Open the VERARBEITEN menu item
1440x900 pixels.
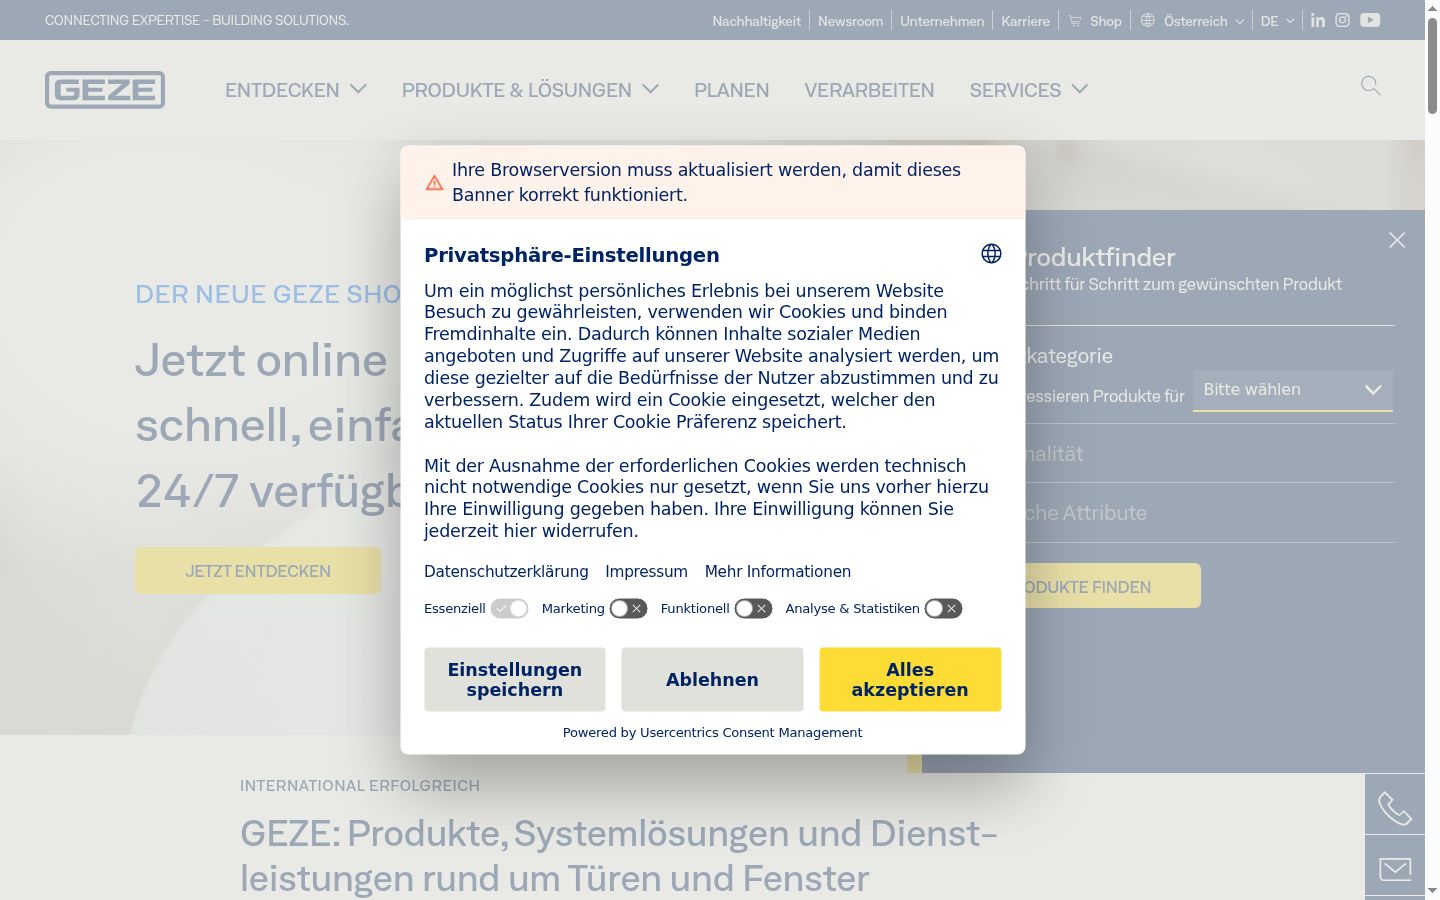[870, 90]
